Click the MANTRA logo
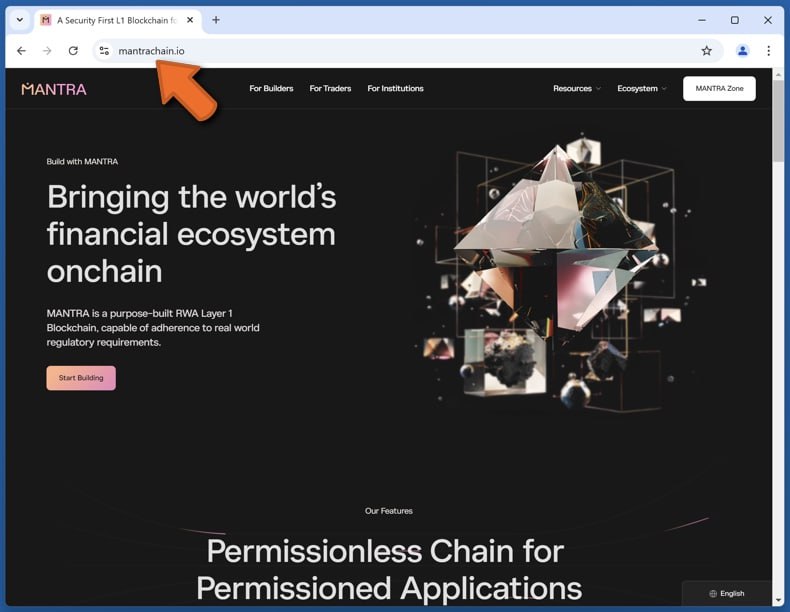Viewport: 790px width, 612px height. [x=54, y=89]
